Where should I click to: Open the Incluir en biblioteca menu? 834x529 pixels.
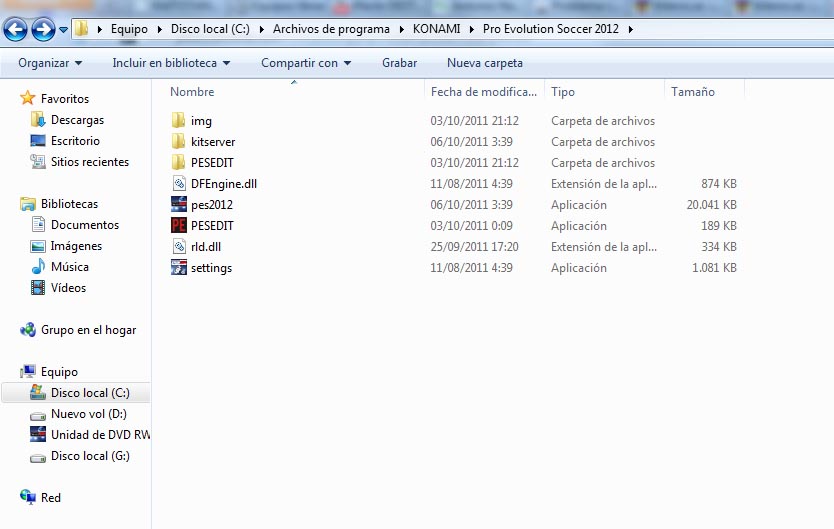[x=171, y=63]
